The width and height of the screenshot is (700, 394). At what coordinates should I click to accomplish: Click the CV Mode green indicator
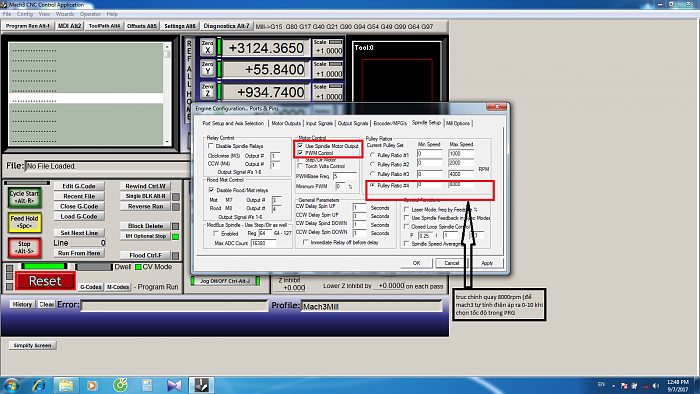(138, 267)
